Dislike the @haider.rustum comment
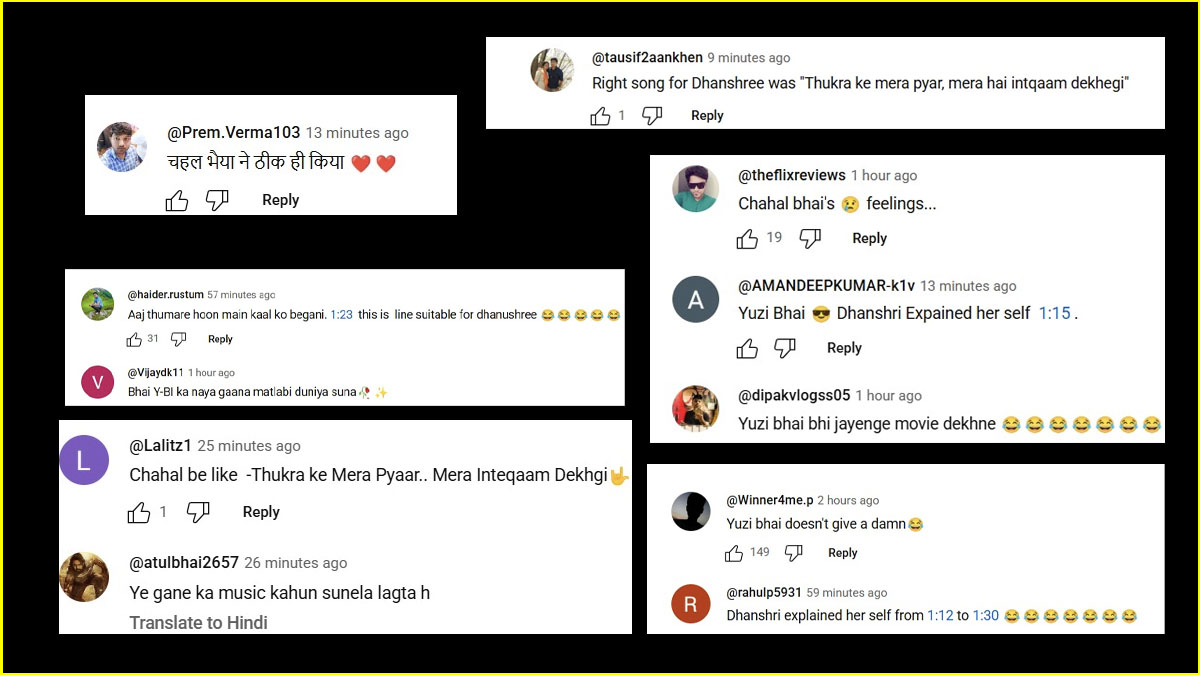This screenshot has height=675, width=1200. click(178, 339)
